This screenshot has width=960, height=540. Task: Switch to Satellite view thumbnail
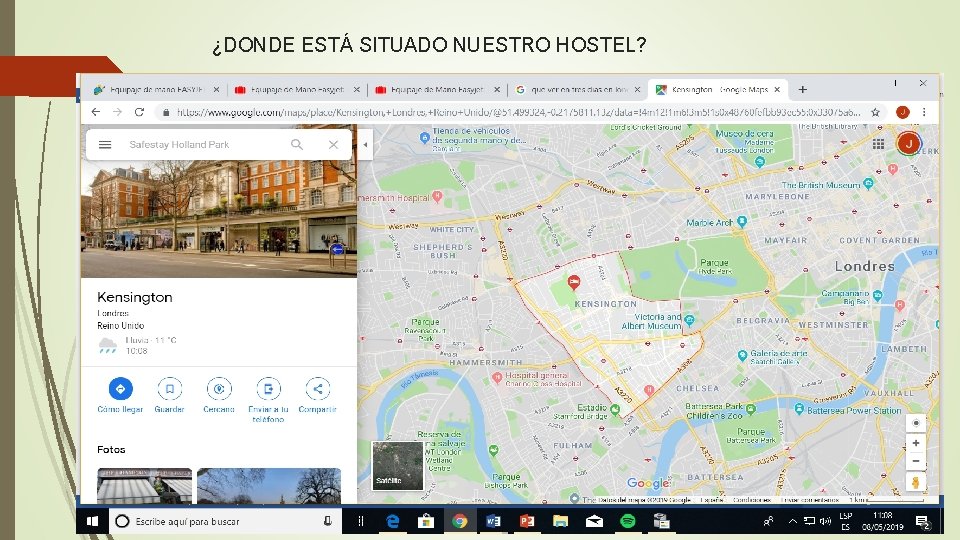point(398,465)
